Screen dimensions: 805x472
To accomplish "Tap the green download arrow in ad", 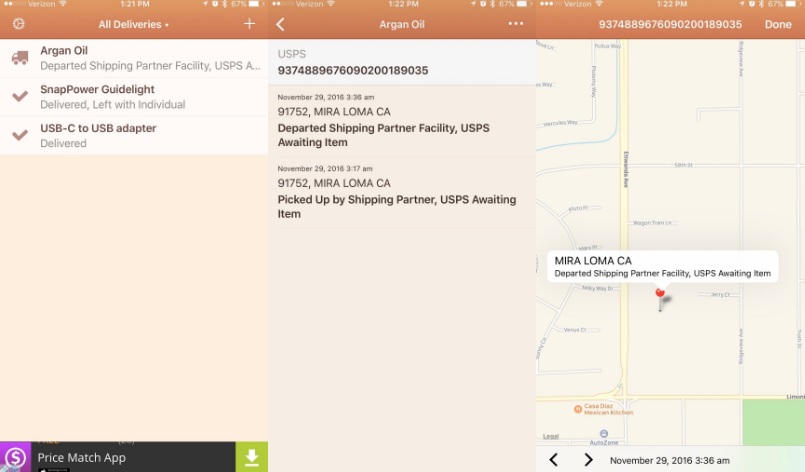I will click(252, 457).
